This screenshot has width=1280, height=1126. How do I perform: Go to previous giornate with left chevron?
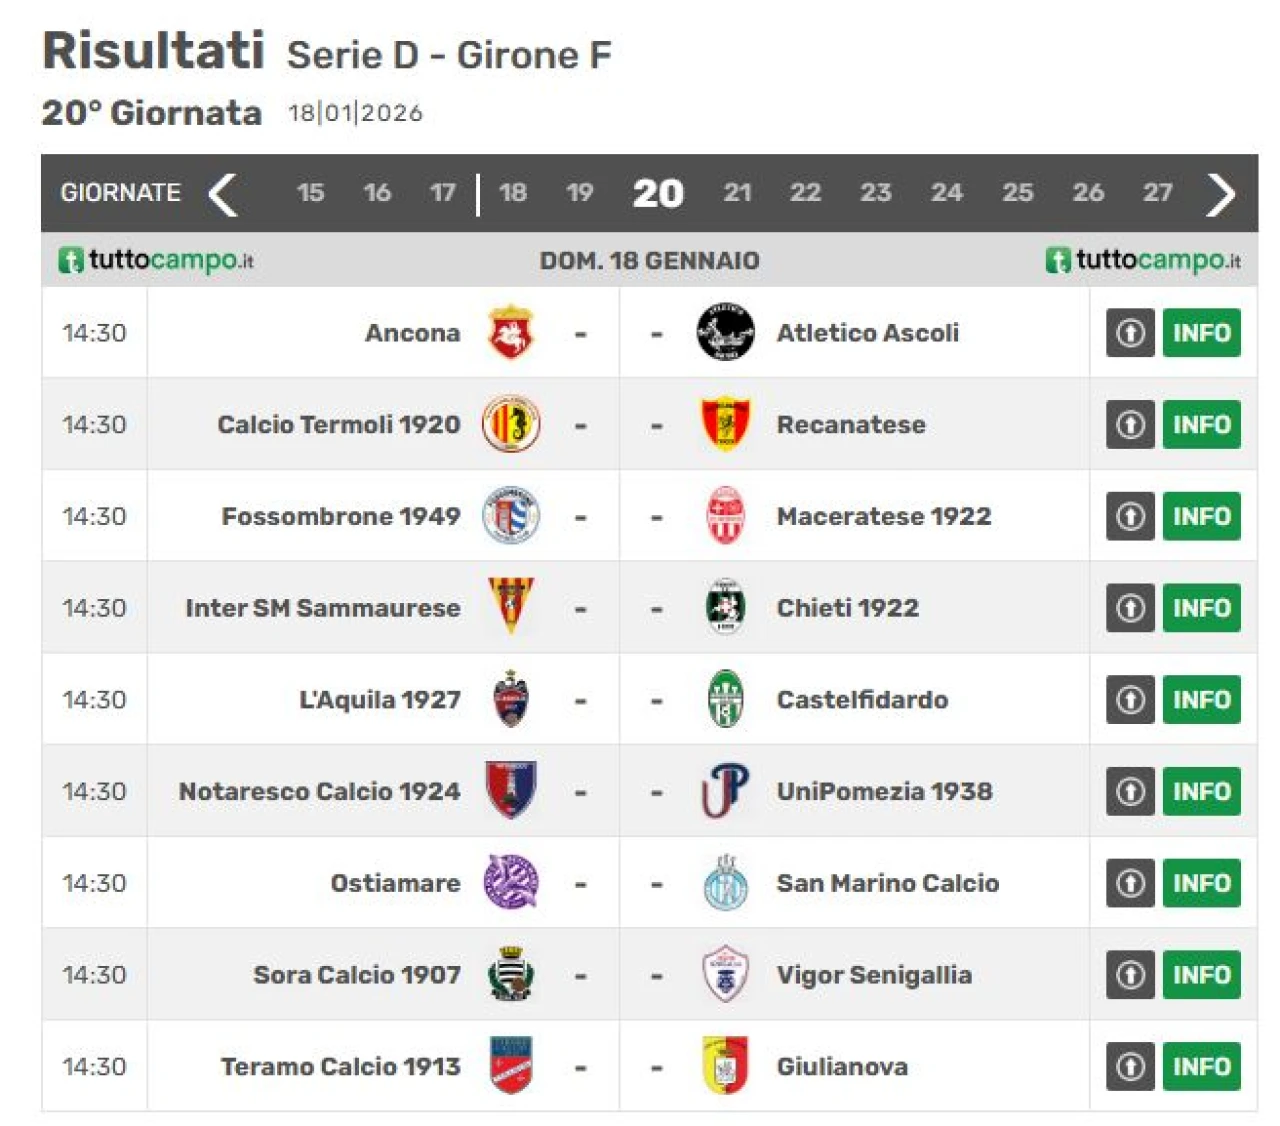pos(223,194)
